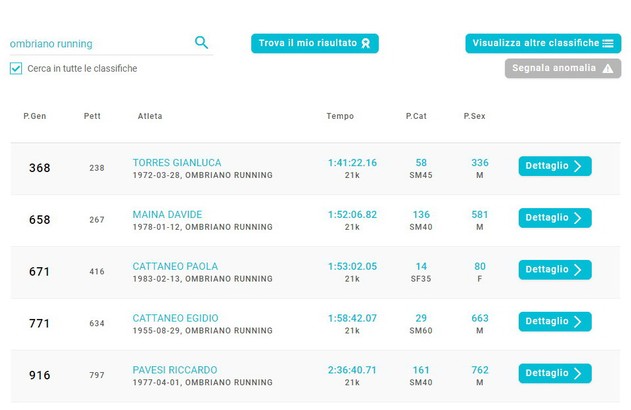Click time 2:36:40.71

(x=352, y=370)
